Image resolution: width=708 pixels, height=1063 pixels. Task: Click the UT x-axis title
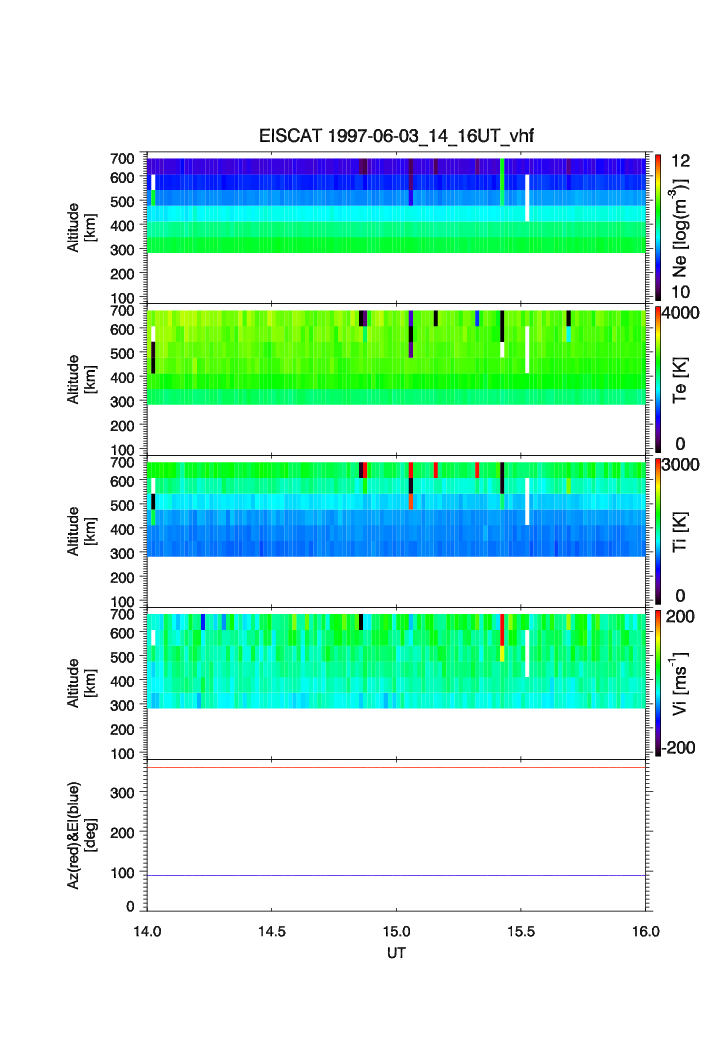pos(396,953)
